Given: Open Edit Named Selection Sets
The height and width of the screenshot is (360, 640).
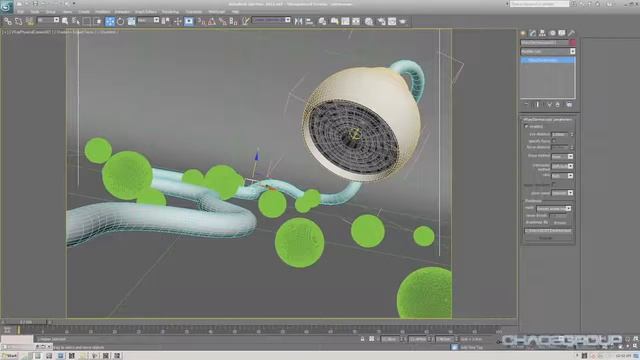Looking at the screenshot, I should pyautogui.click(x=246, y=21).
